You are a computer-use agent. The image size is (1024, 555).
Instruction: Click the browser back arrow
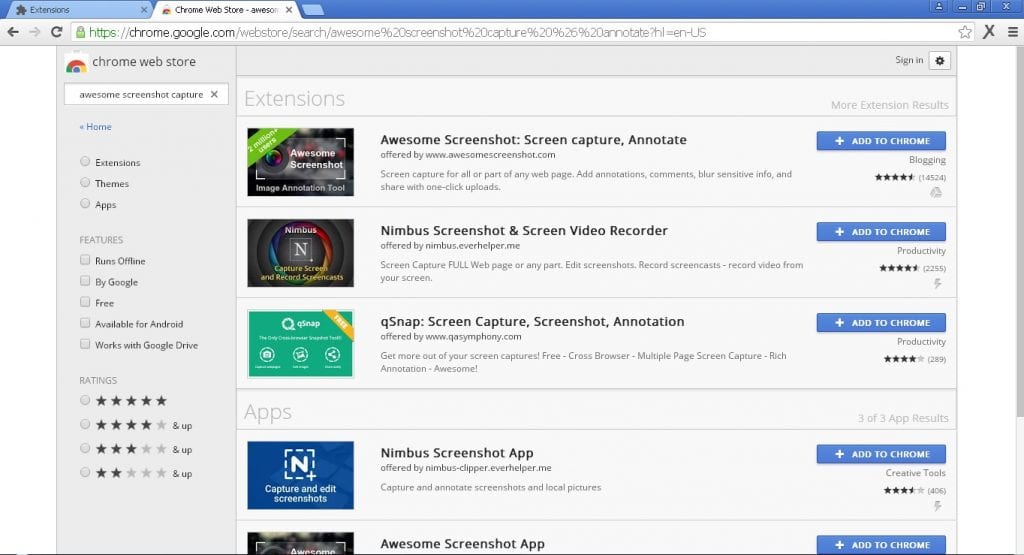point(13,32)
